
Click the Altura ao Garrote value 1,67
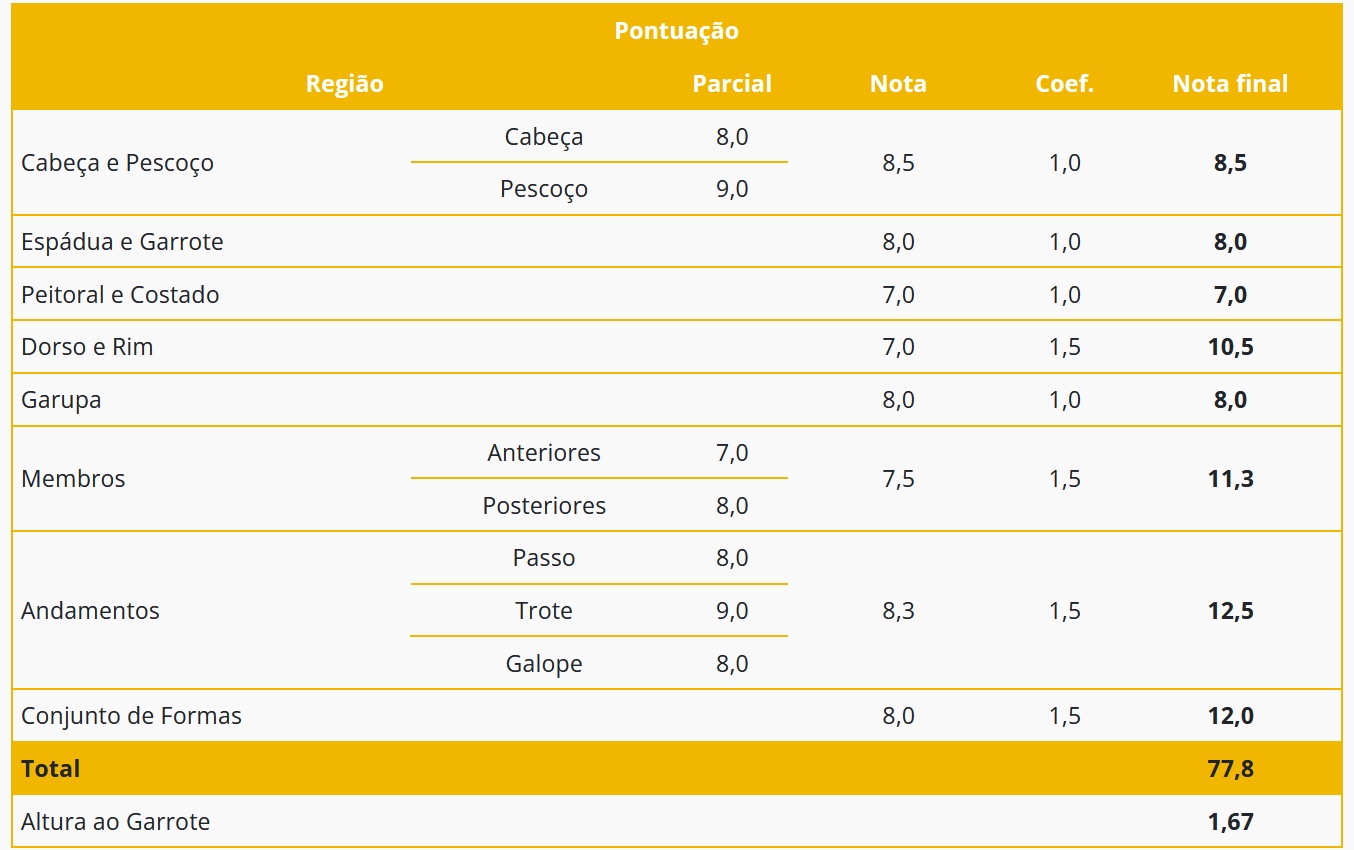(x=1230, y=822)
